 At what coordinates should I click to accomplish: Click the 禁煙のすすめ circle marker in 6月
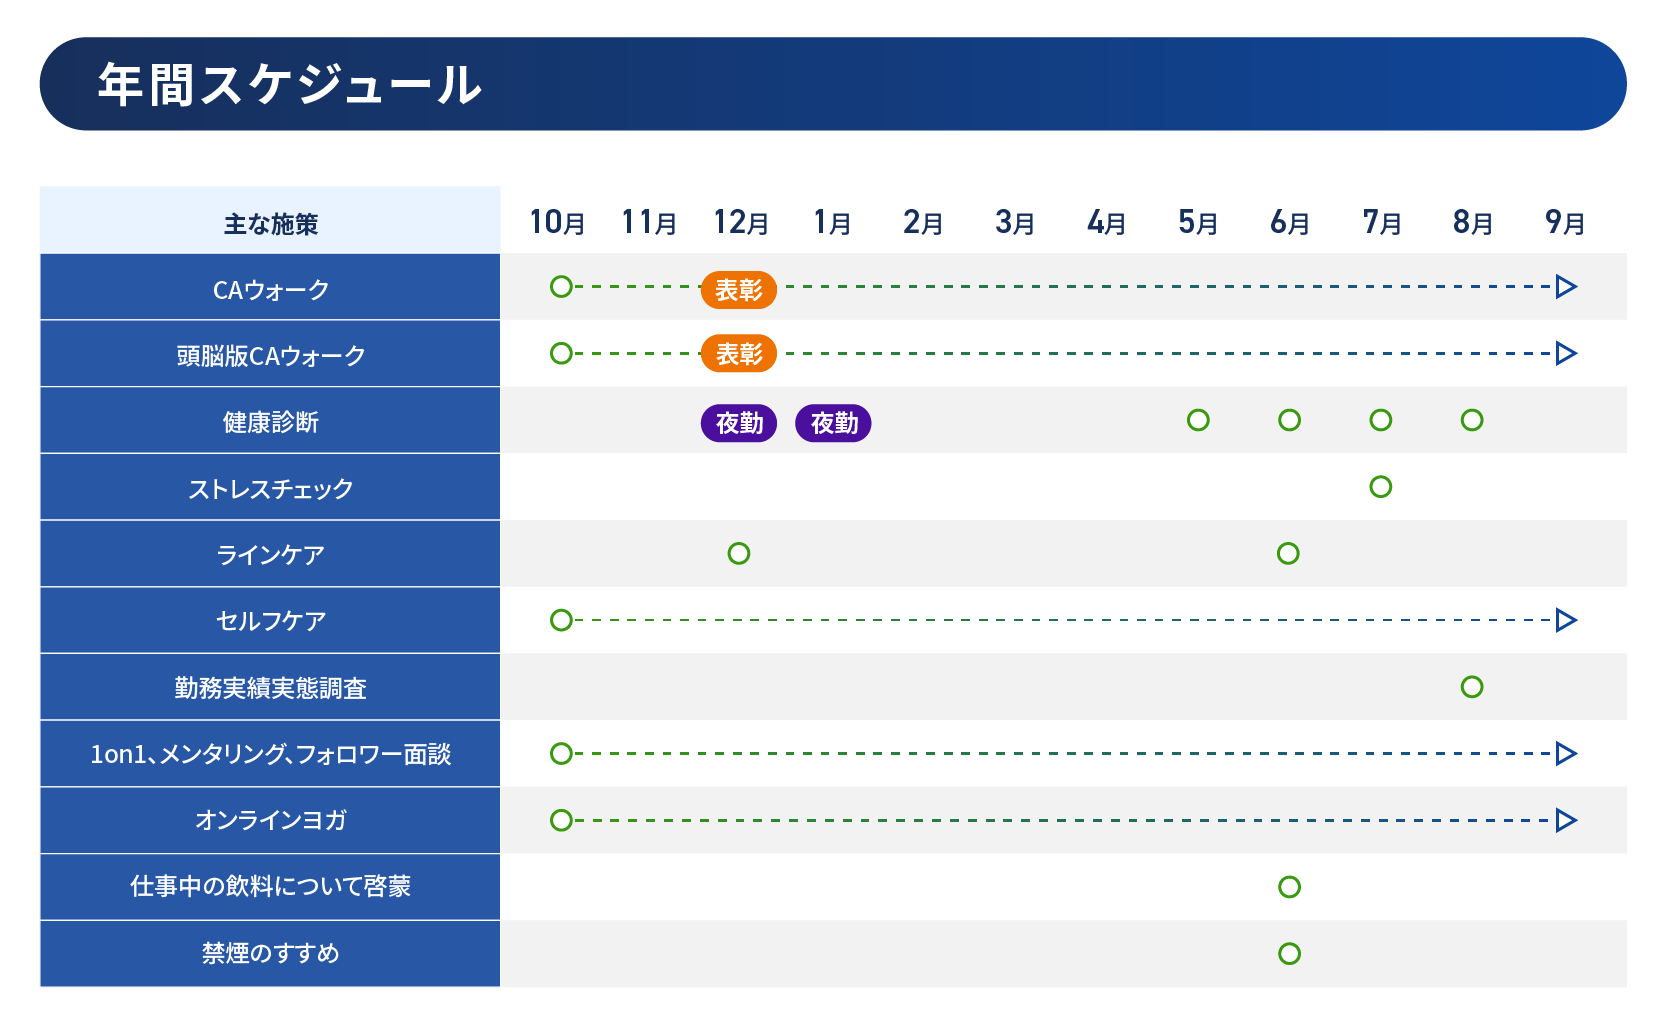[x=1289, y=953]
